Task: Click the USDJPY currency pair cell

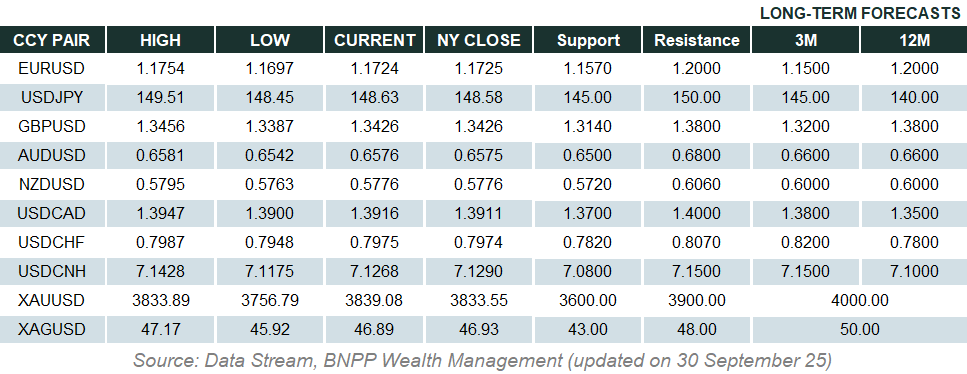Action: click(52, 98)
